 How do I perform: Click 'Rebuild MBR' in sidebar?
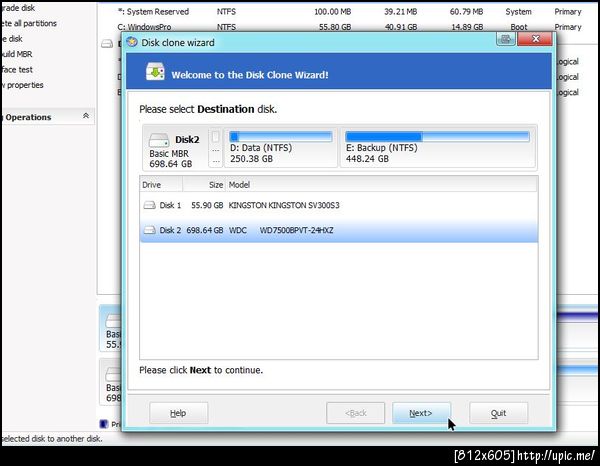(16, 54)
